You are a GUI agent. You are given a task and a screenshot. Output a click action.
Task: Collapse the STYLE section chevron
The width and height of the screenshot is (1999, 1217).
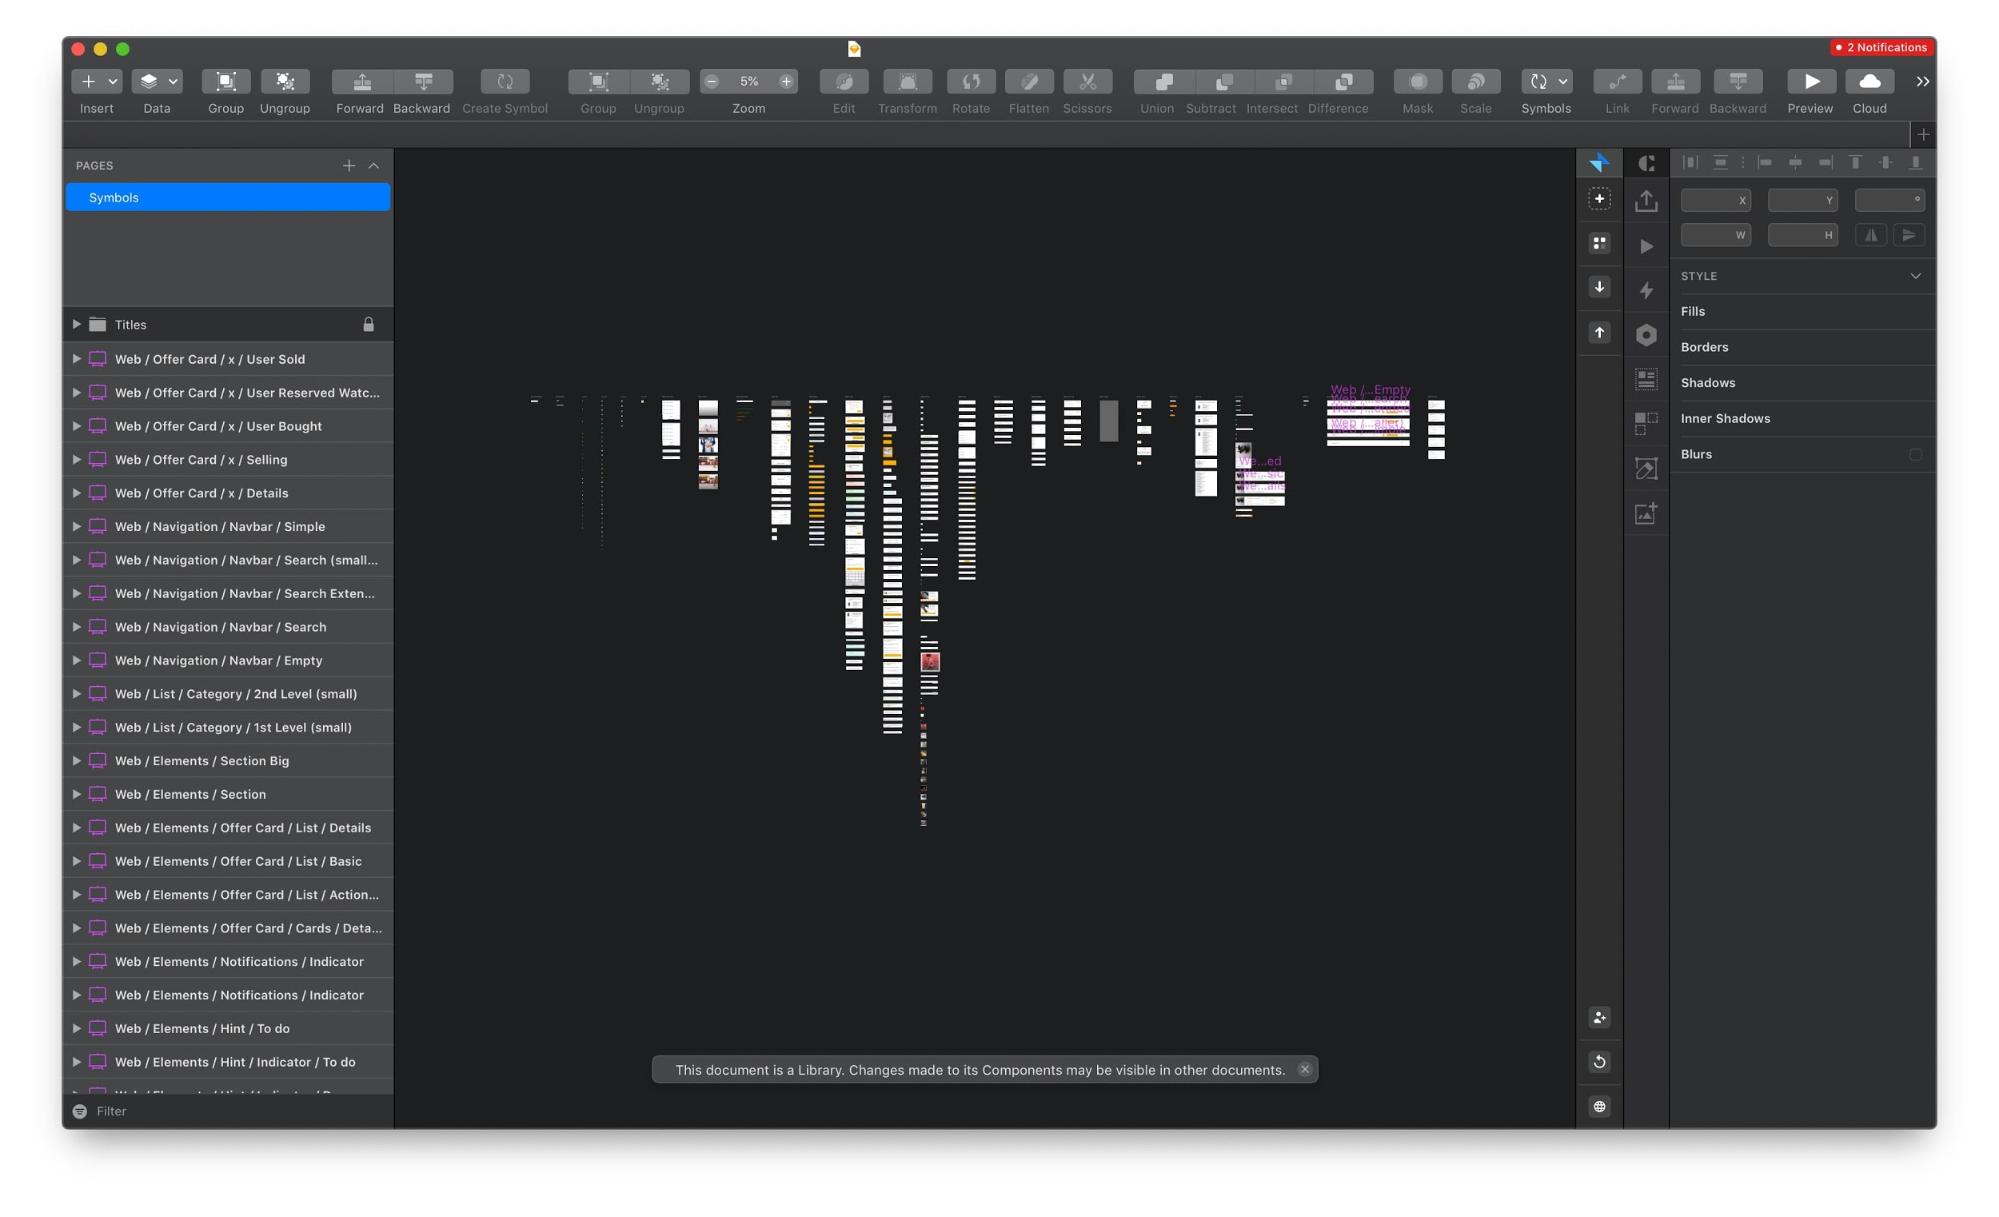click(x=1914, y=276)
